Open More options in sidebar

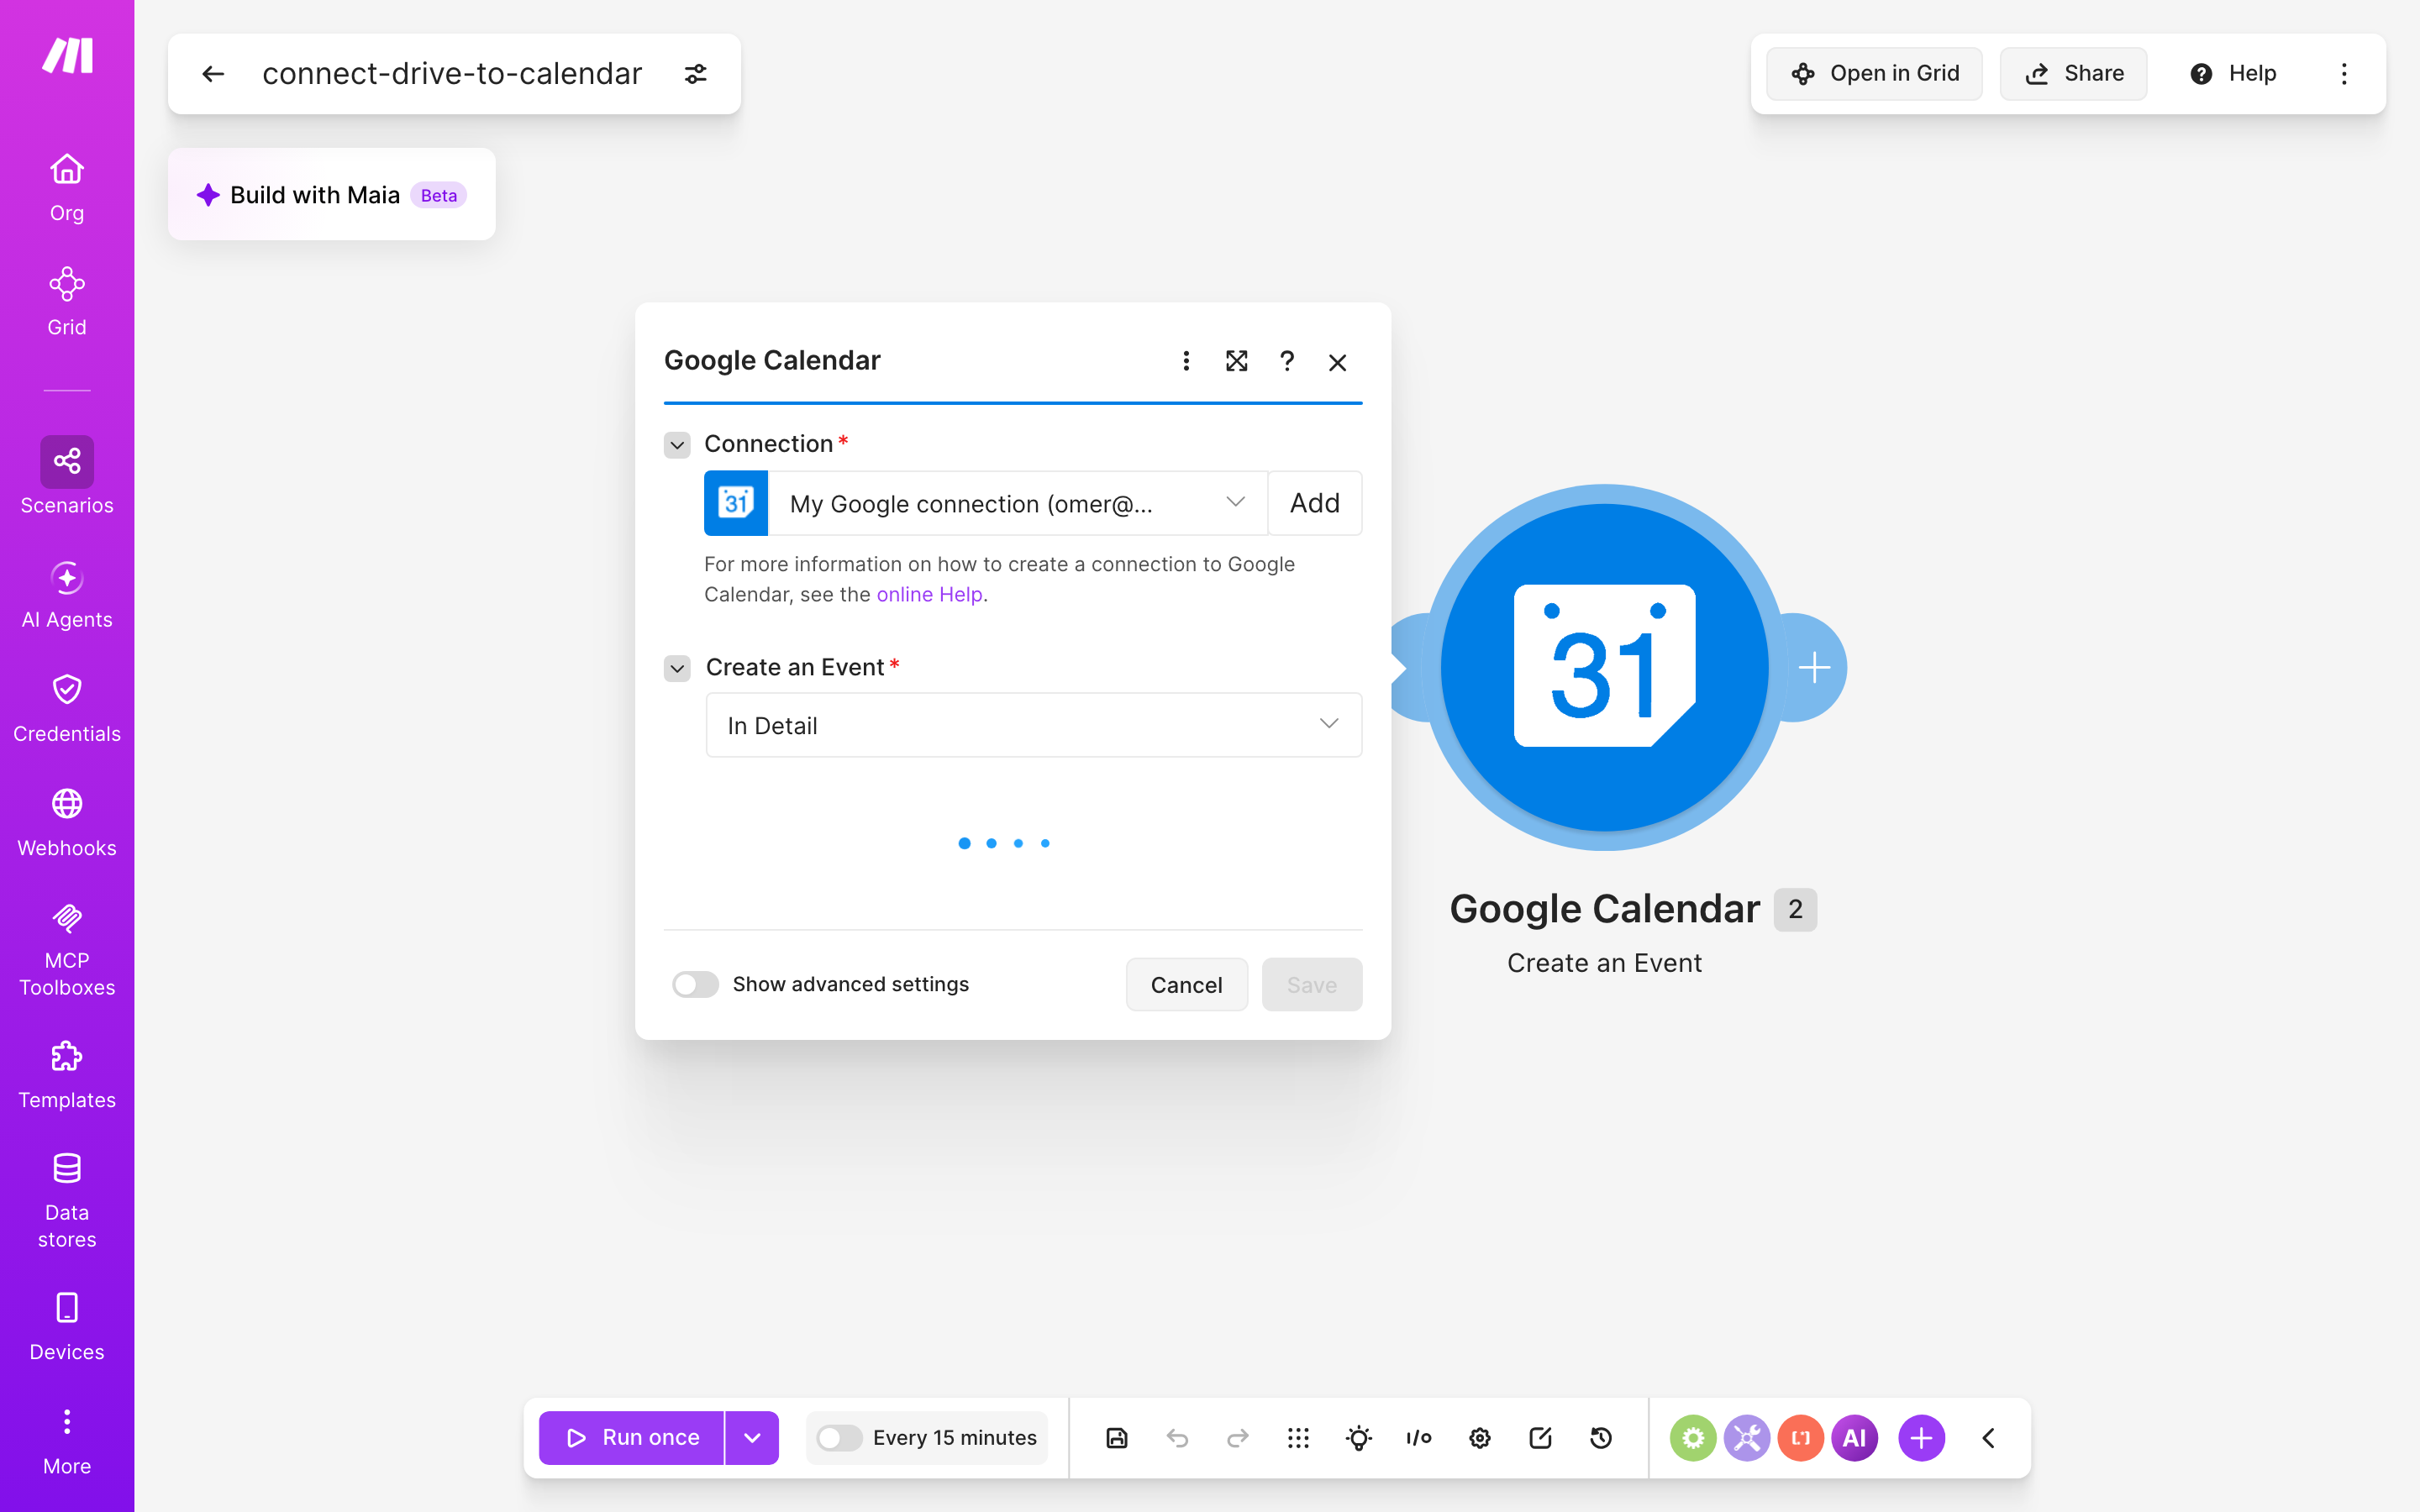pos(67,1442)
